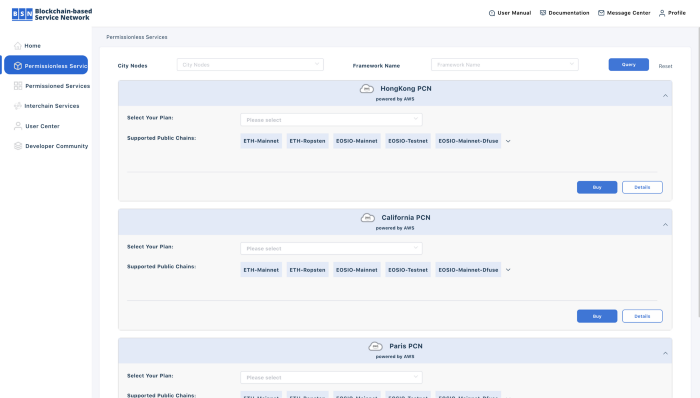Click EOSIO-Mainnet-Dfuse tag in California PCN
700x398 pixels.
point(468,270)
